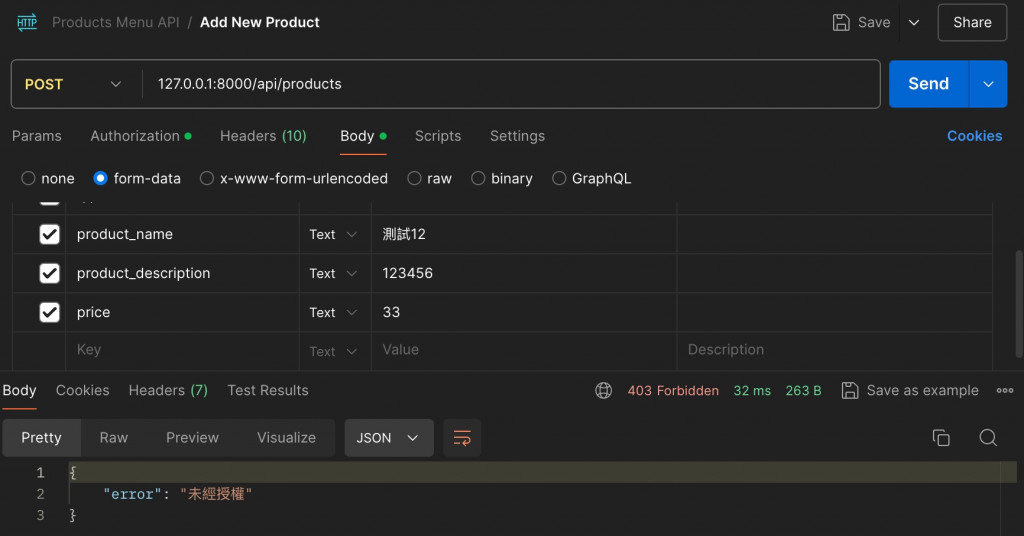The image size is (1024, 536).
Task: Open price Text type dropdown
Action: coord(333,312)
